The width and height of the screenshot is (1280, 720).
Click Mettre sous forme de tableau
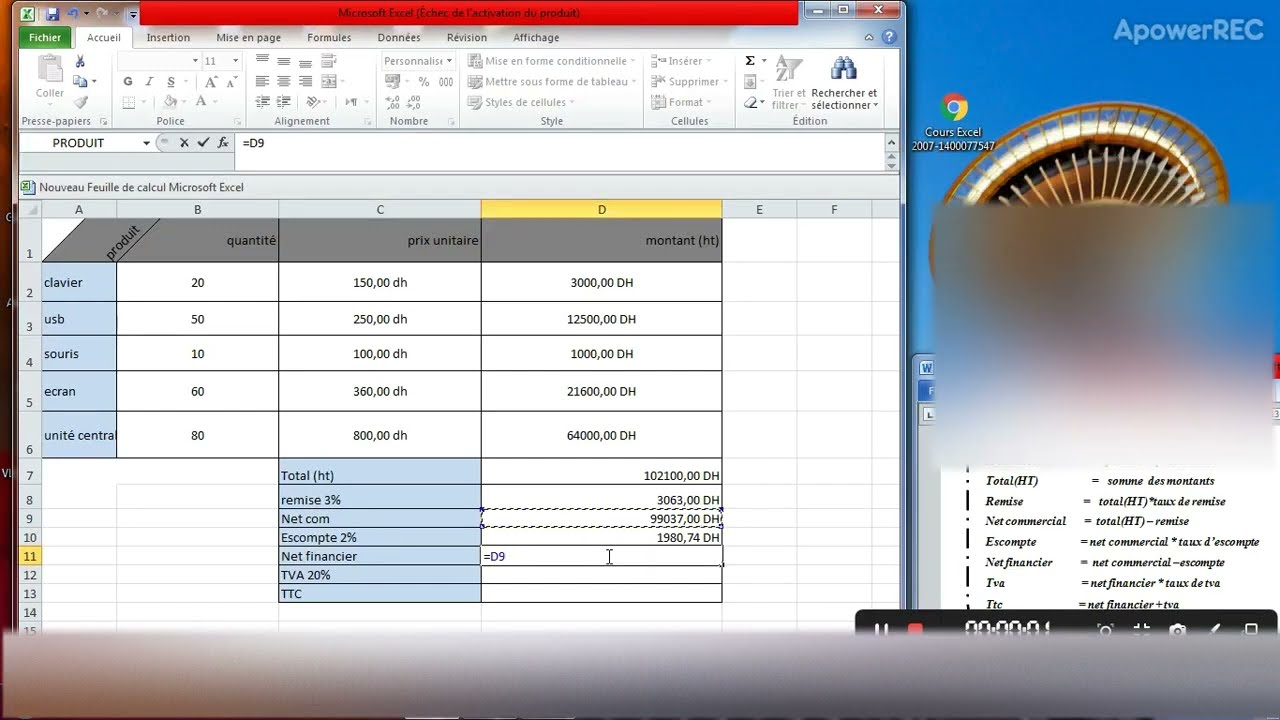tap(551, 82)
